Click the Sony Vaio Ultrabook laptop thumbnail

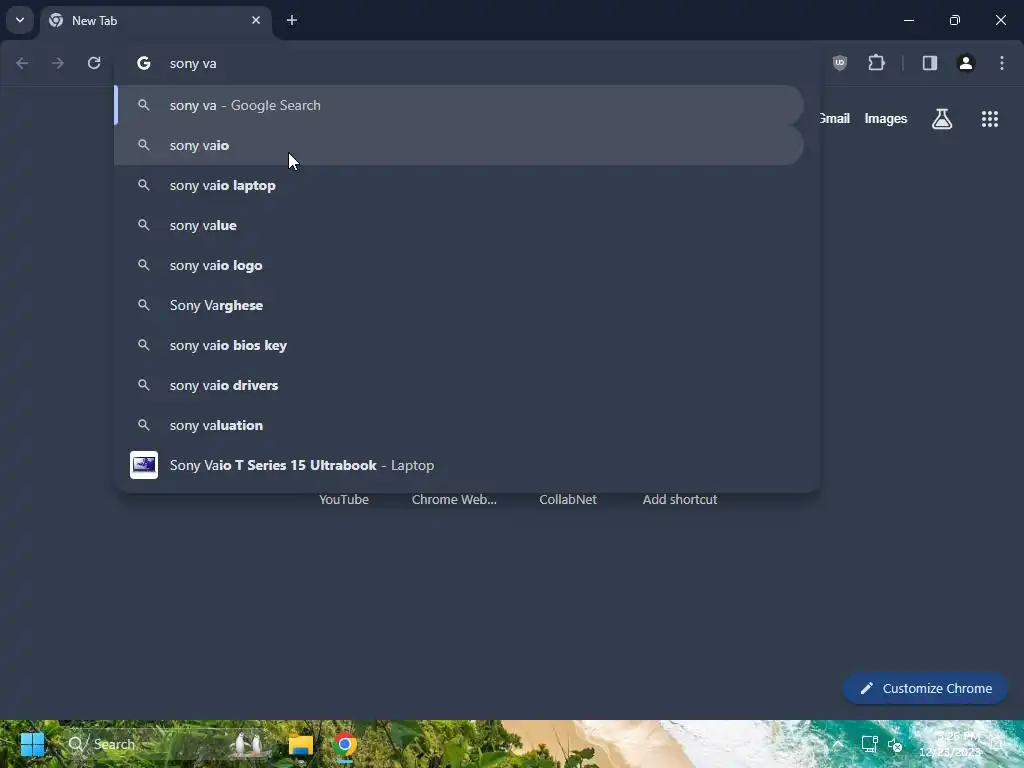pyautogui.click(x=144, y=465)
